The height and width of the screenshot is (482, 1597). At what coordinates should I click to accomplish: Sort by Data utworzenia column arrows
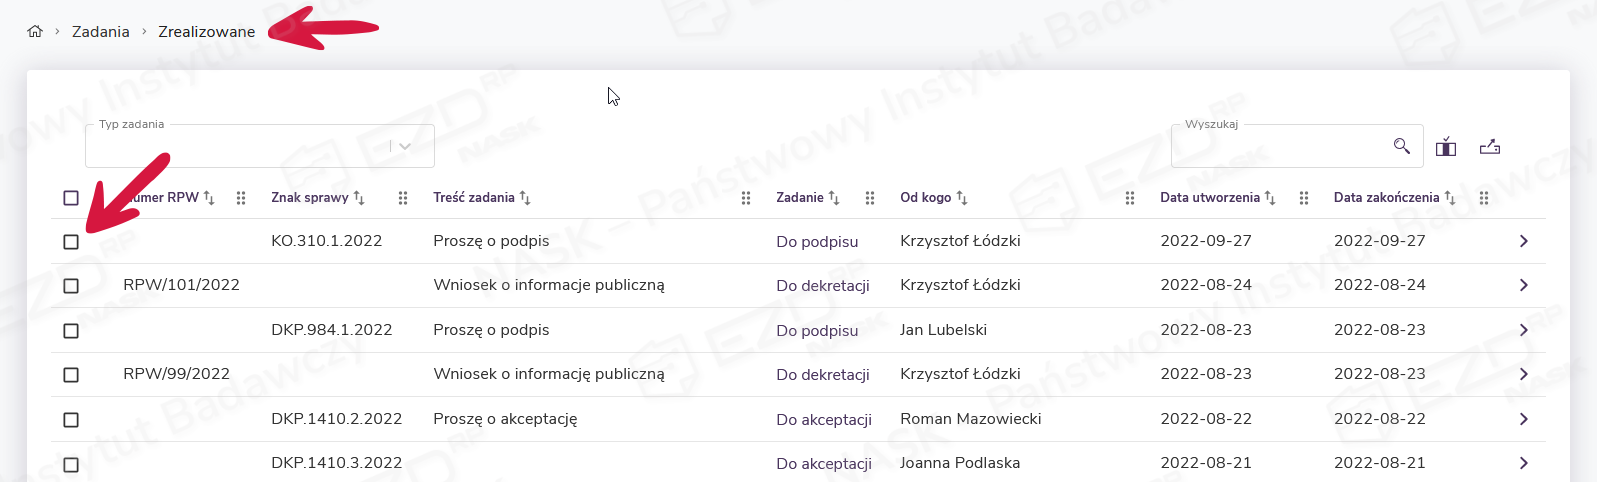pyautogui.click(x=1270, y=198)
